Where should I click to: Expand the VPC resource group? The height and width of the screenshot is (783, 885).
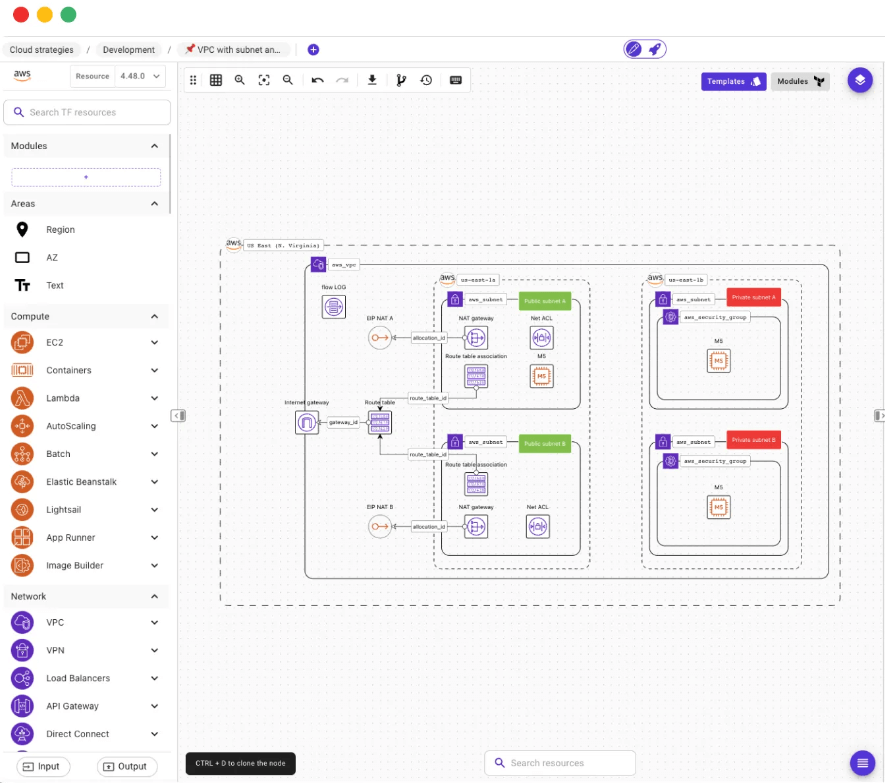click(x=155, y=623)
